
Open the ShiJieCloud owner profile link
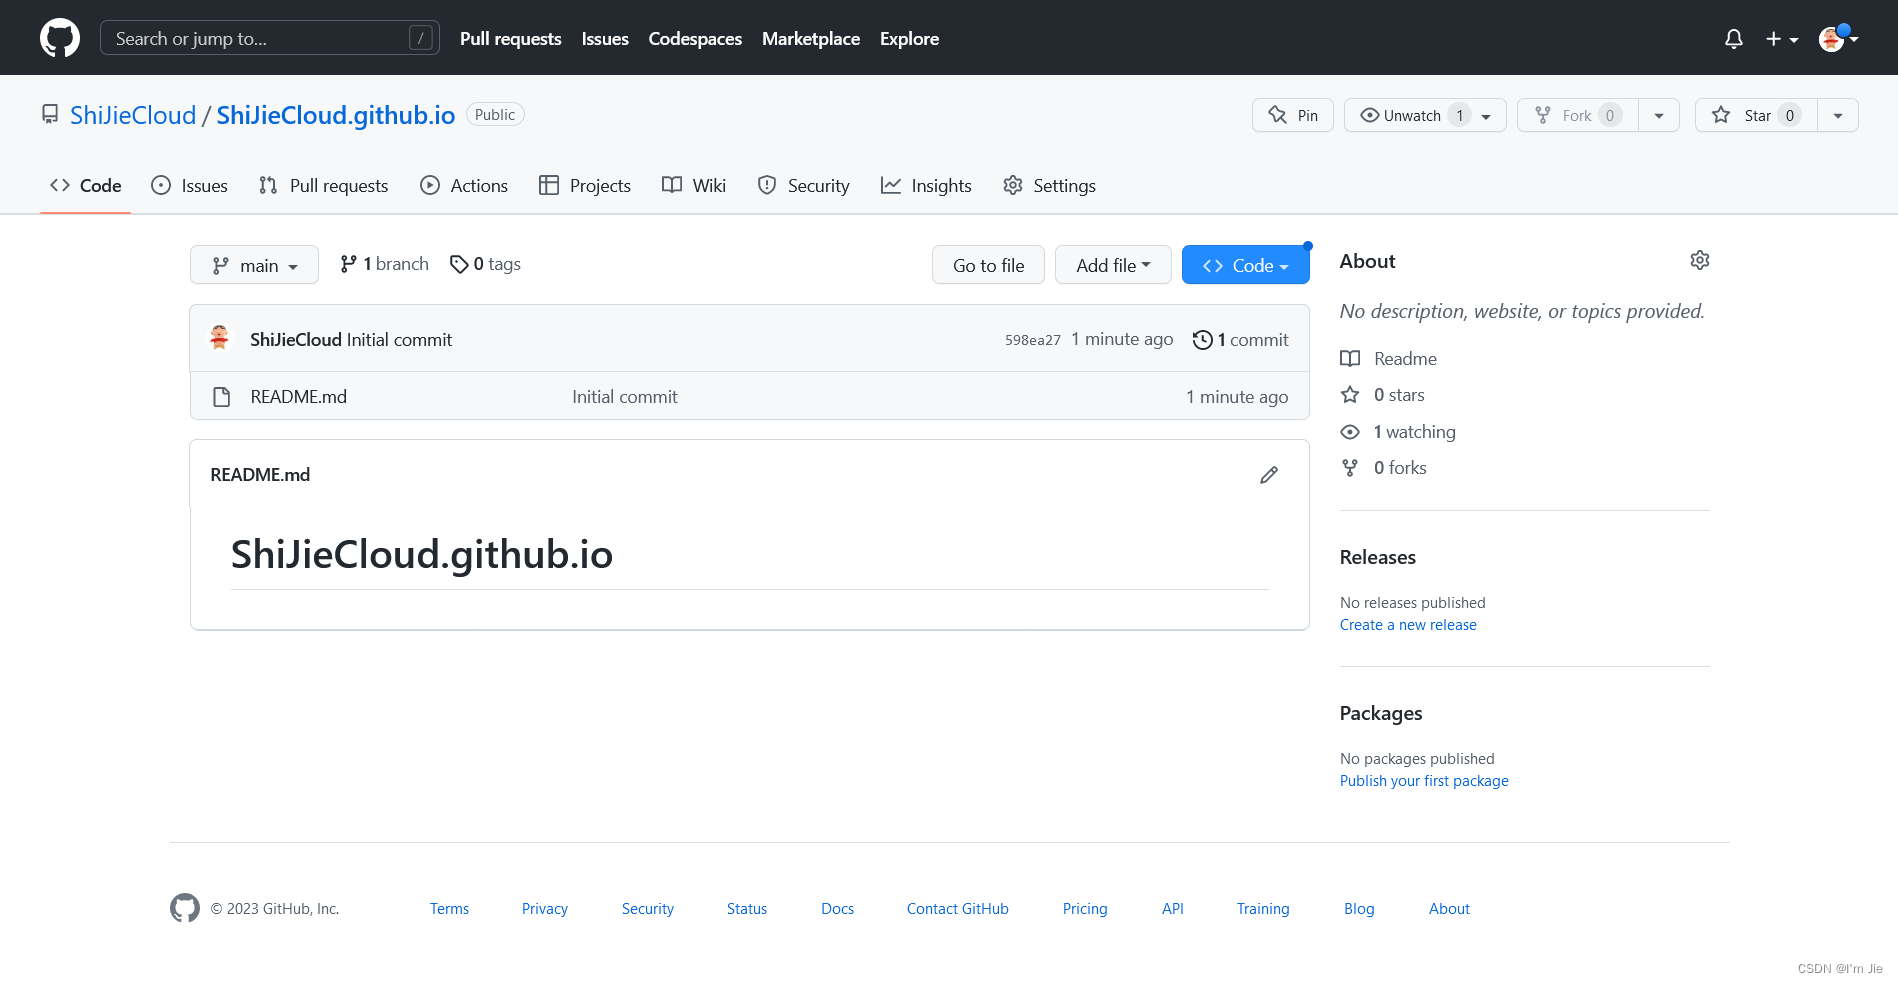(x=133, y=115)
